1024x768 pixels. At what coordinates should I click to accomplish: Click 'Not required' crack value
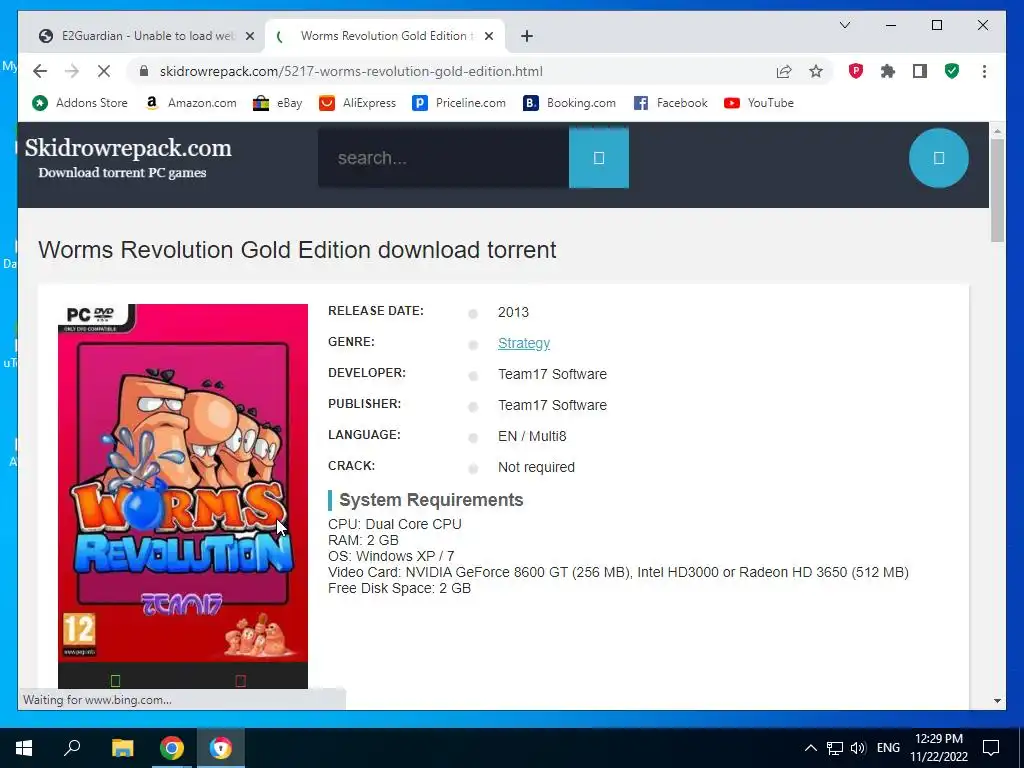[x=536, y=467]
